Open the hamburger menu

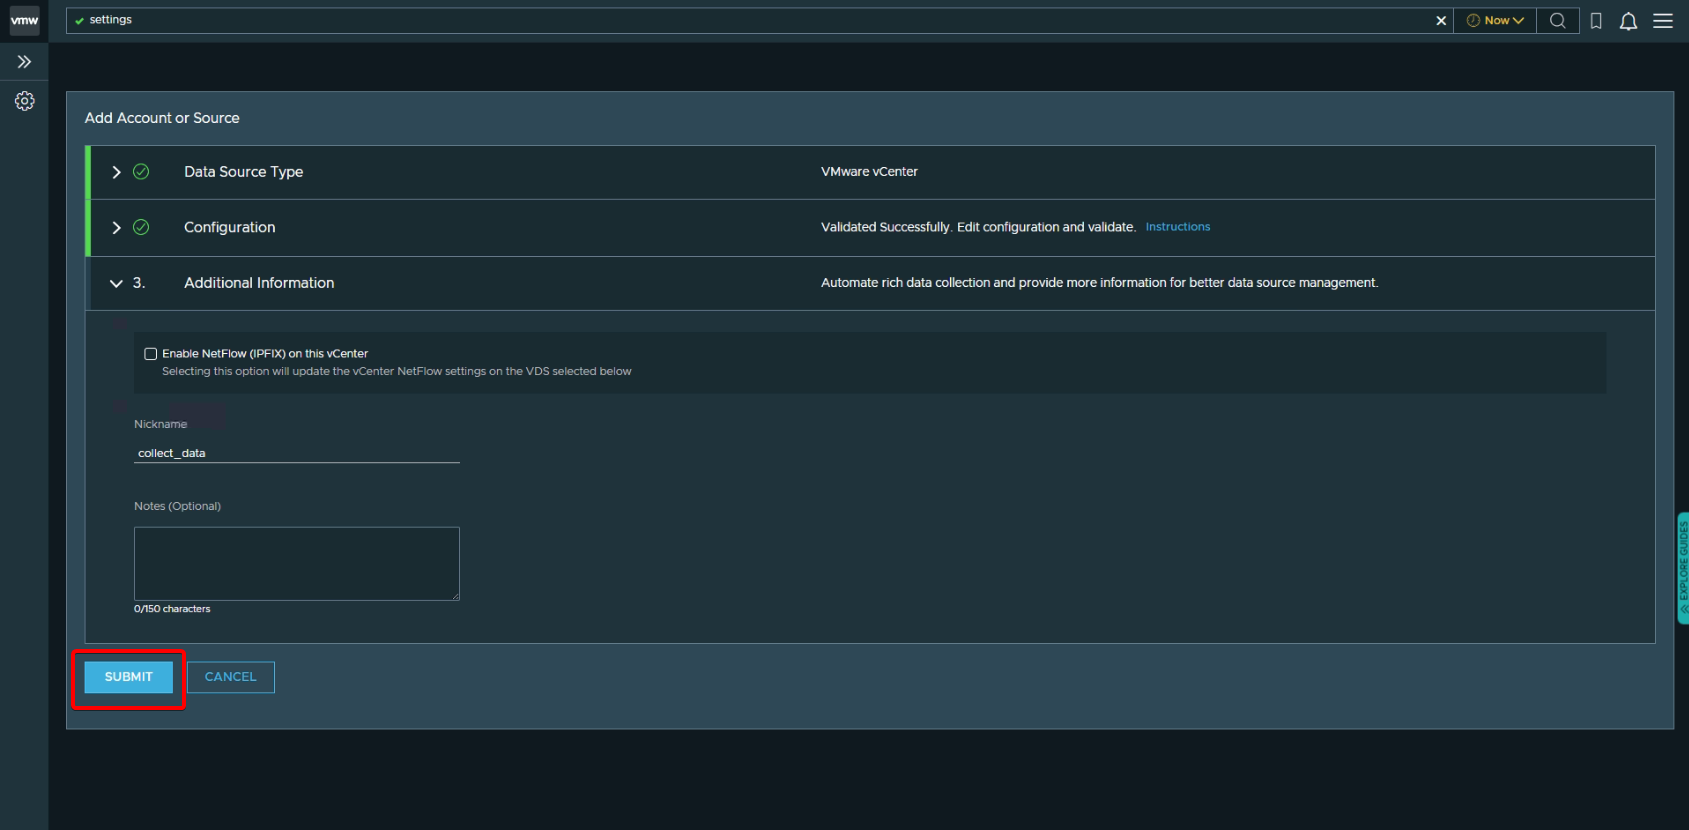(x=1662, y=21)
